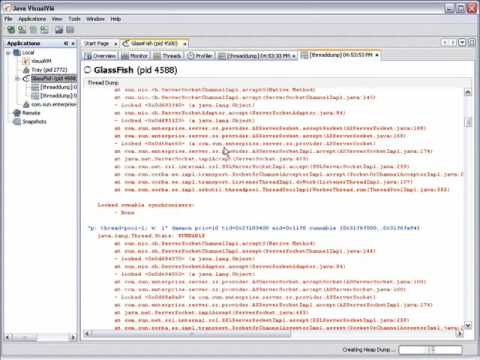
Task: Select the first threaddump node icon under GlassFish
Action: [x=35, y=87]
